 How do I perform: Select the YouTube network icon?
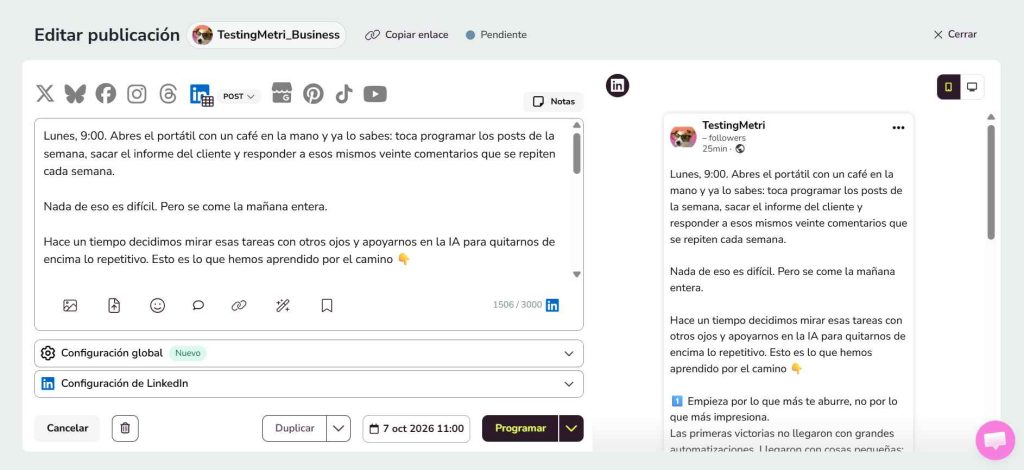pyautogui.click(x=375, y=94)
